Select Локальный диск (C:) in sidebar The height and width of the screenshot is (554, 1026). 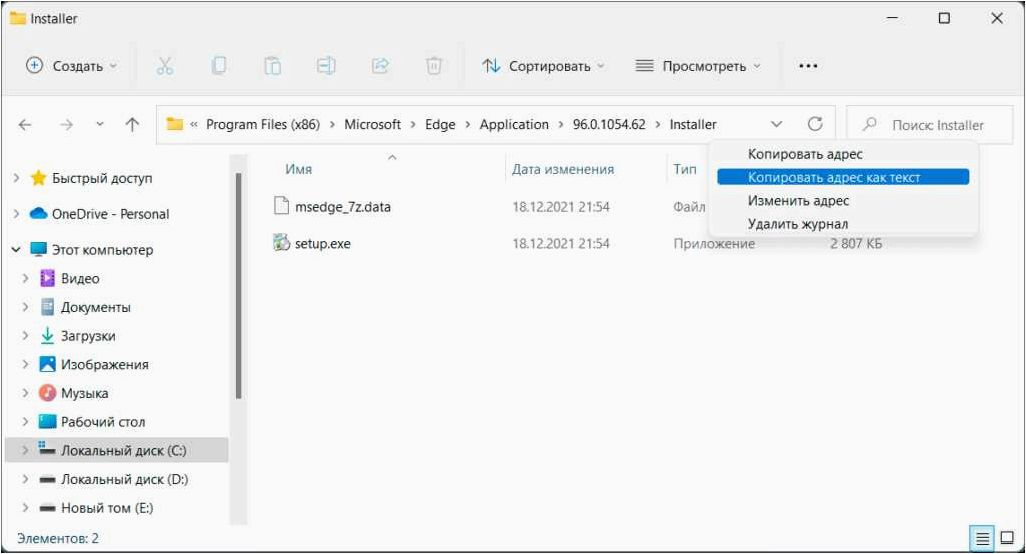(x=116, y=451)
